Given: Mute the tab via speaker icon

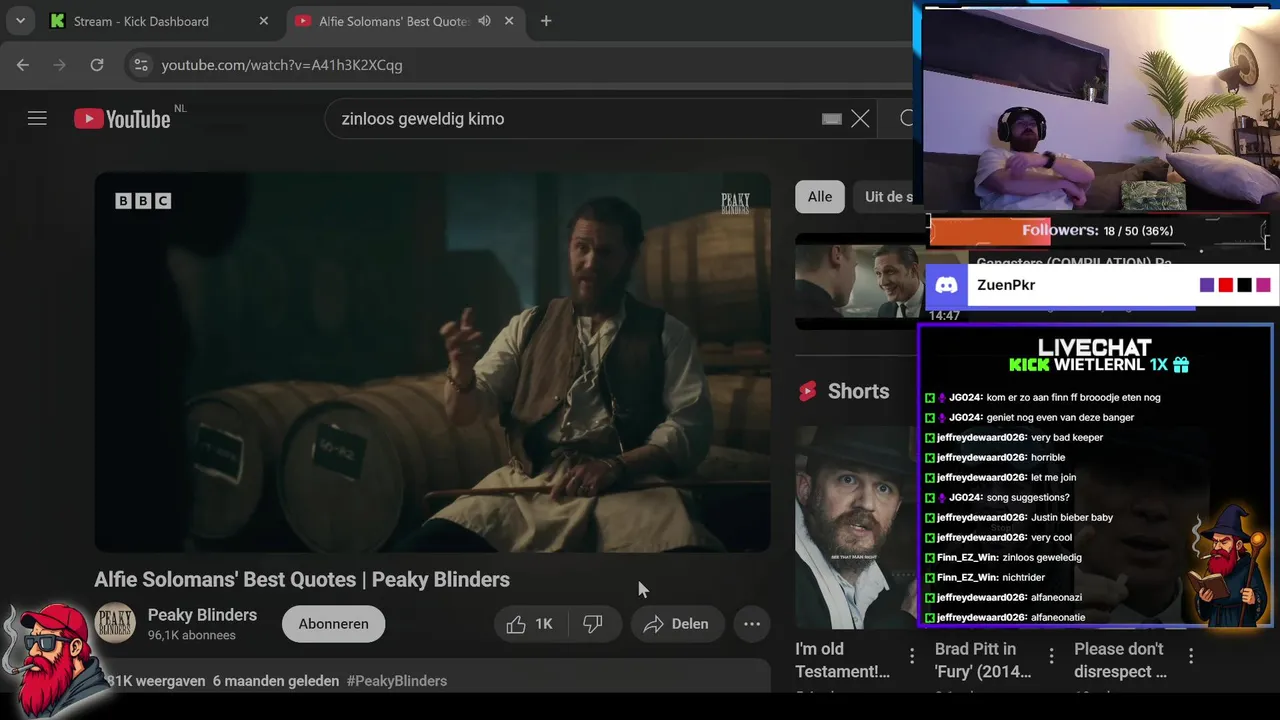Looking at the screenshot, I should click(x=485, y=21).
